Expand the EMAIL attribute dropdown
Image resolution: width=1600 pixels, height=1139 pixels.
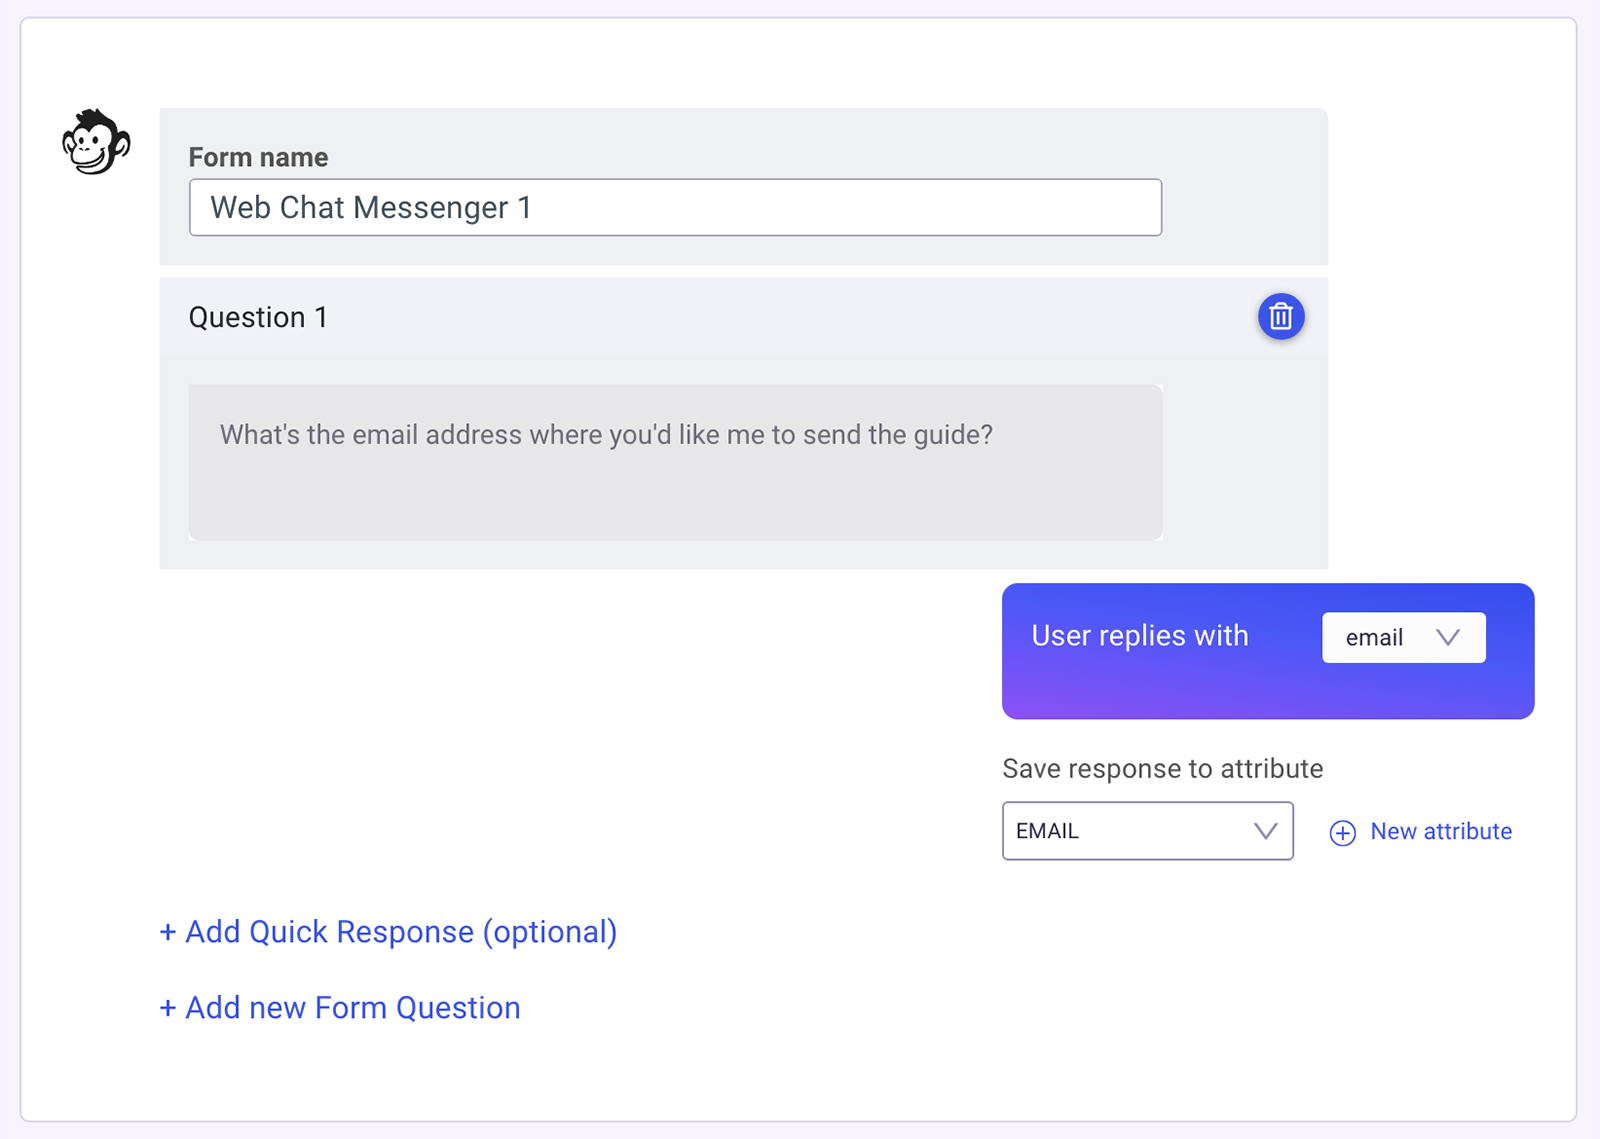[1147, 831]
